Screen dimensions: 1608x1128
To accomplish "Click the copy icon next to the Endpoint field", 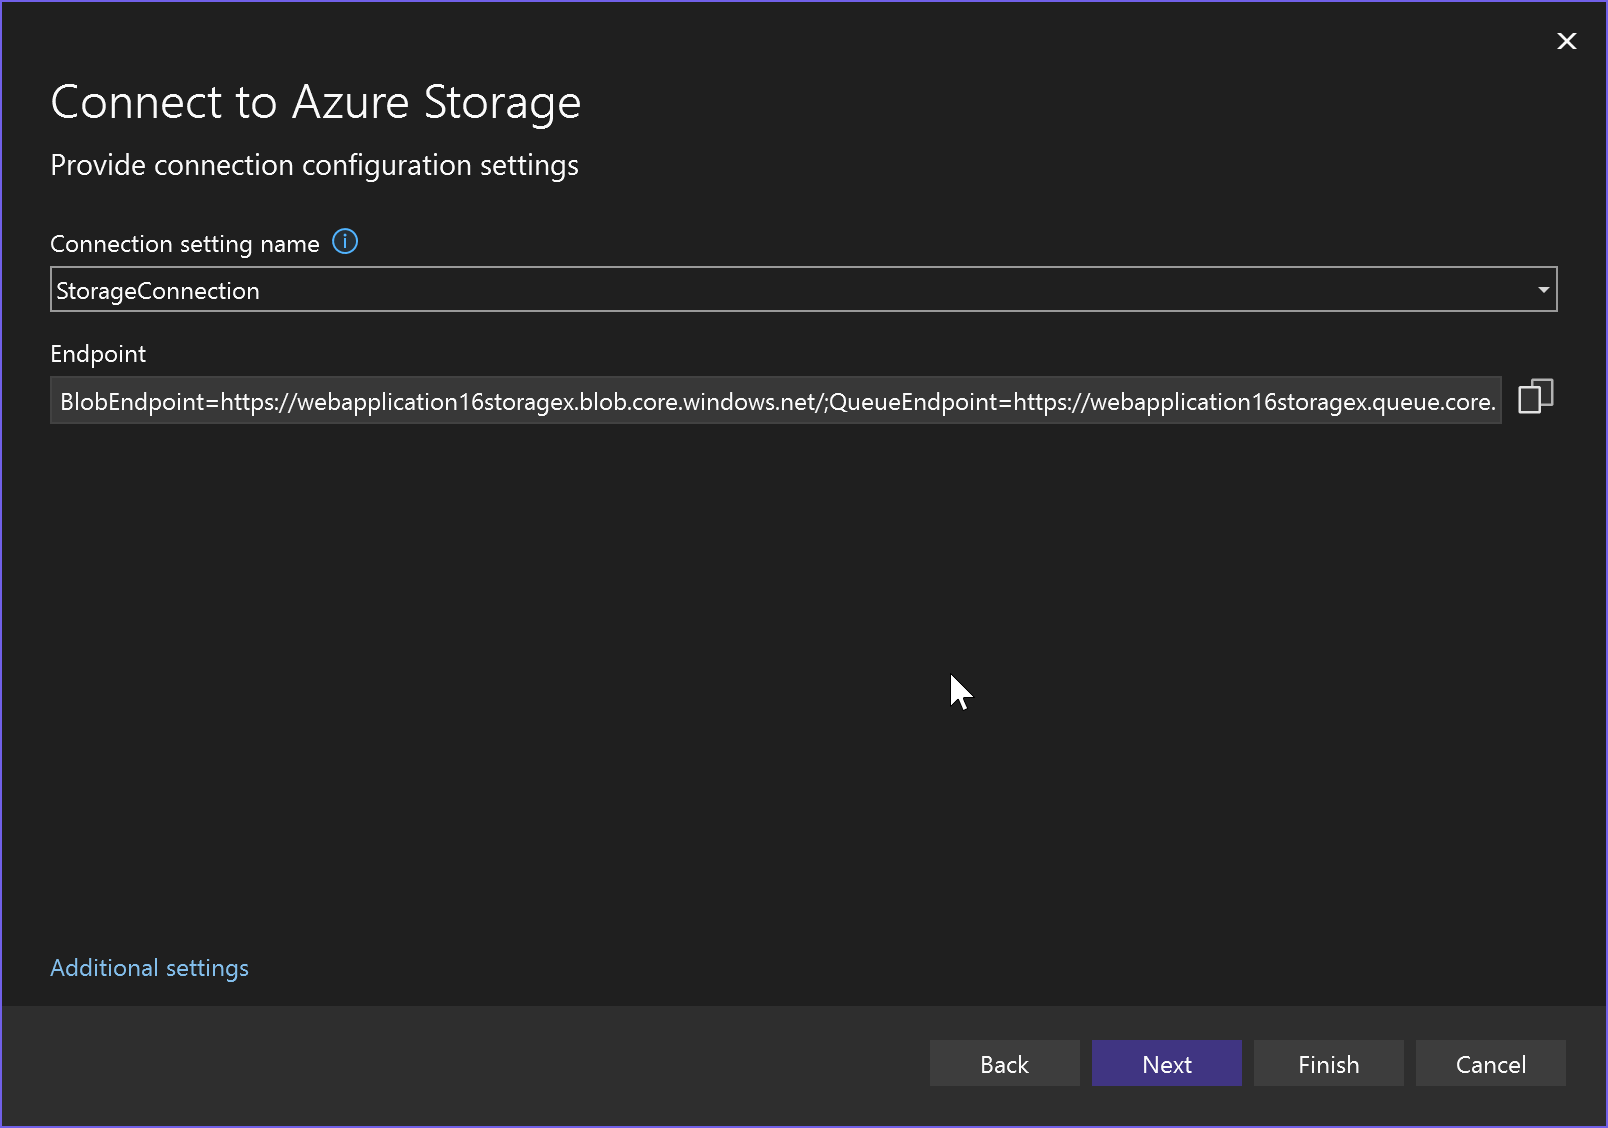I will (x=1535, y=397).
